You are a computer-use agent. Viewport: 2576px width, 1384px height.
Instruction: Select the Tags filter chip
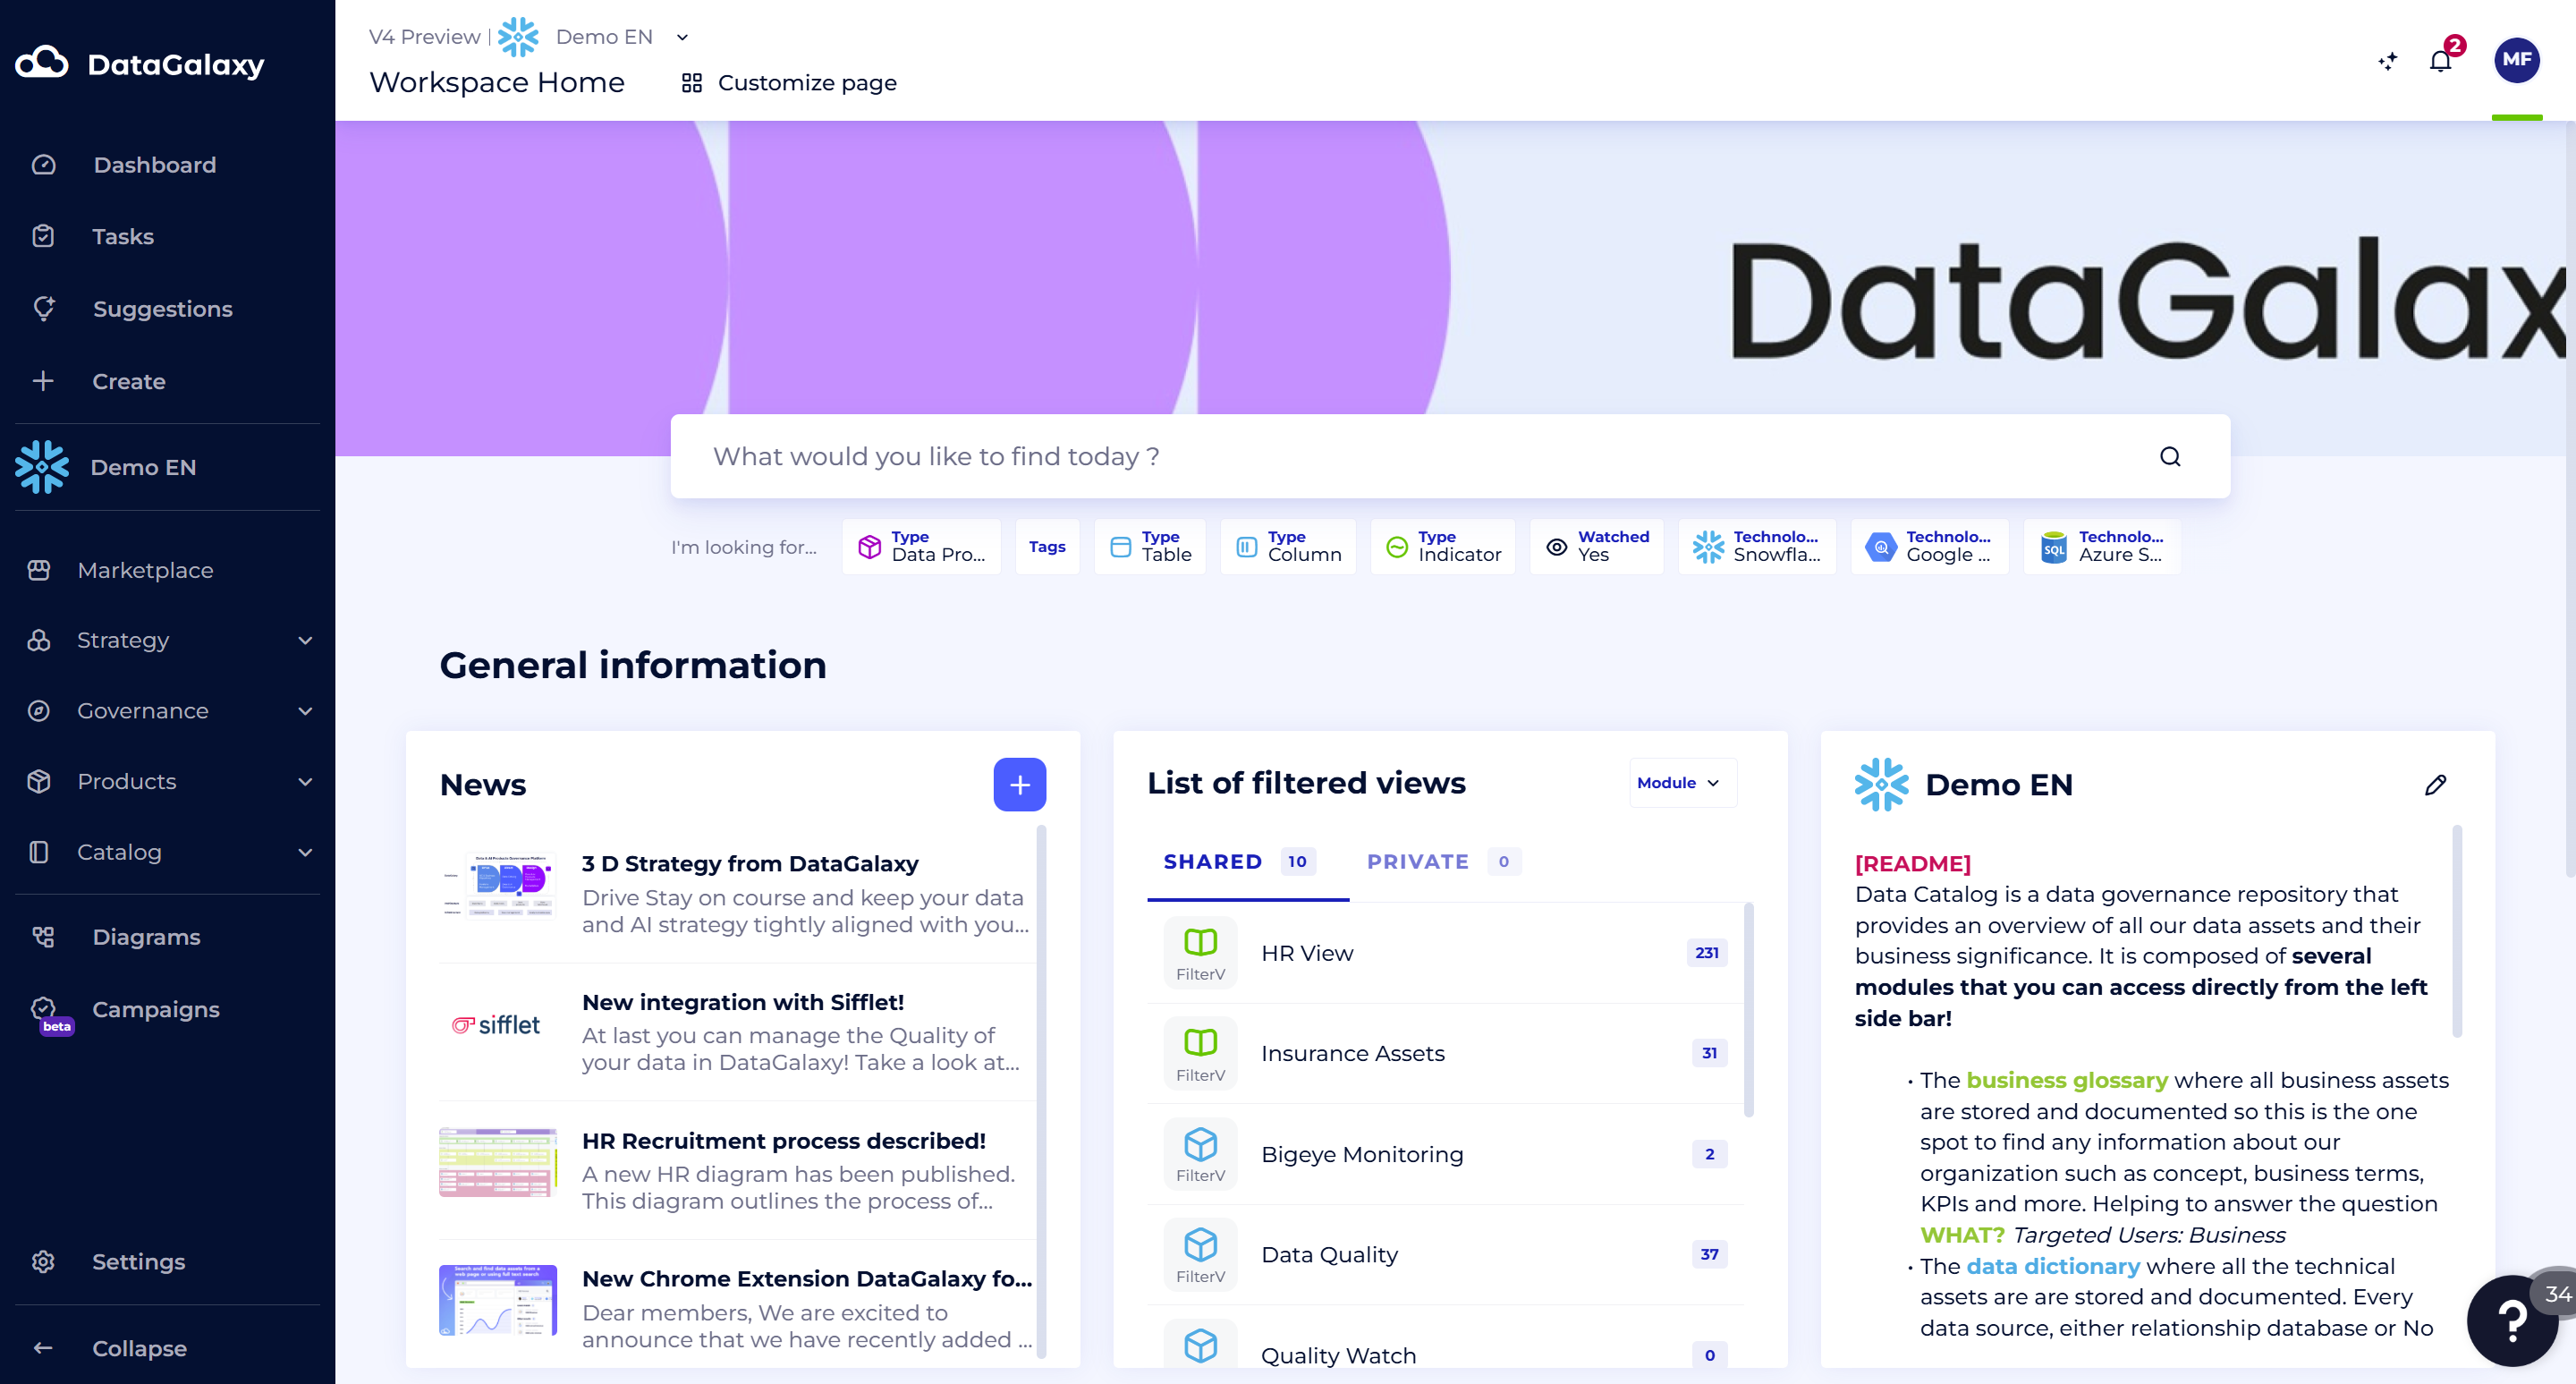click(1047, 546)
